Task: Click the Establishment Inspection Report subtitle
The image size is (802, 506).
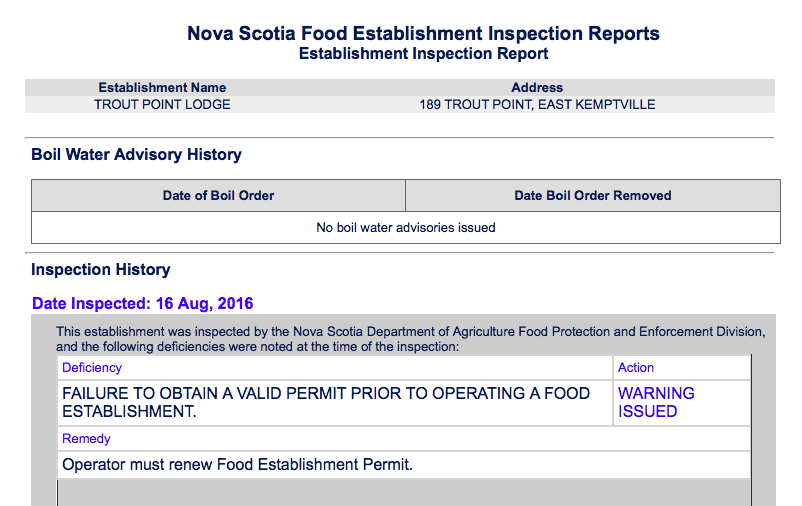Action: [423, 54]
